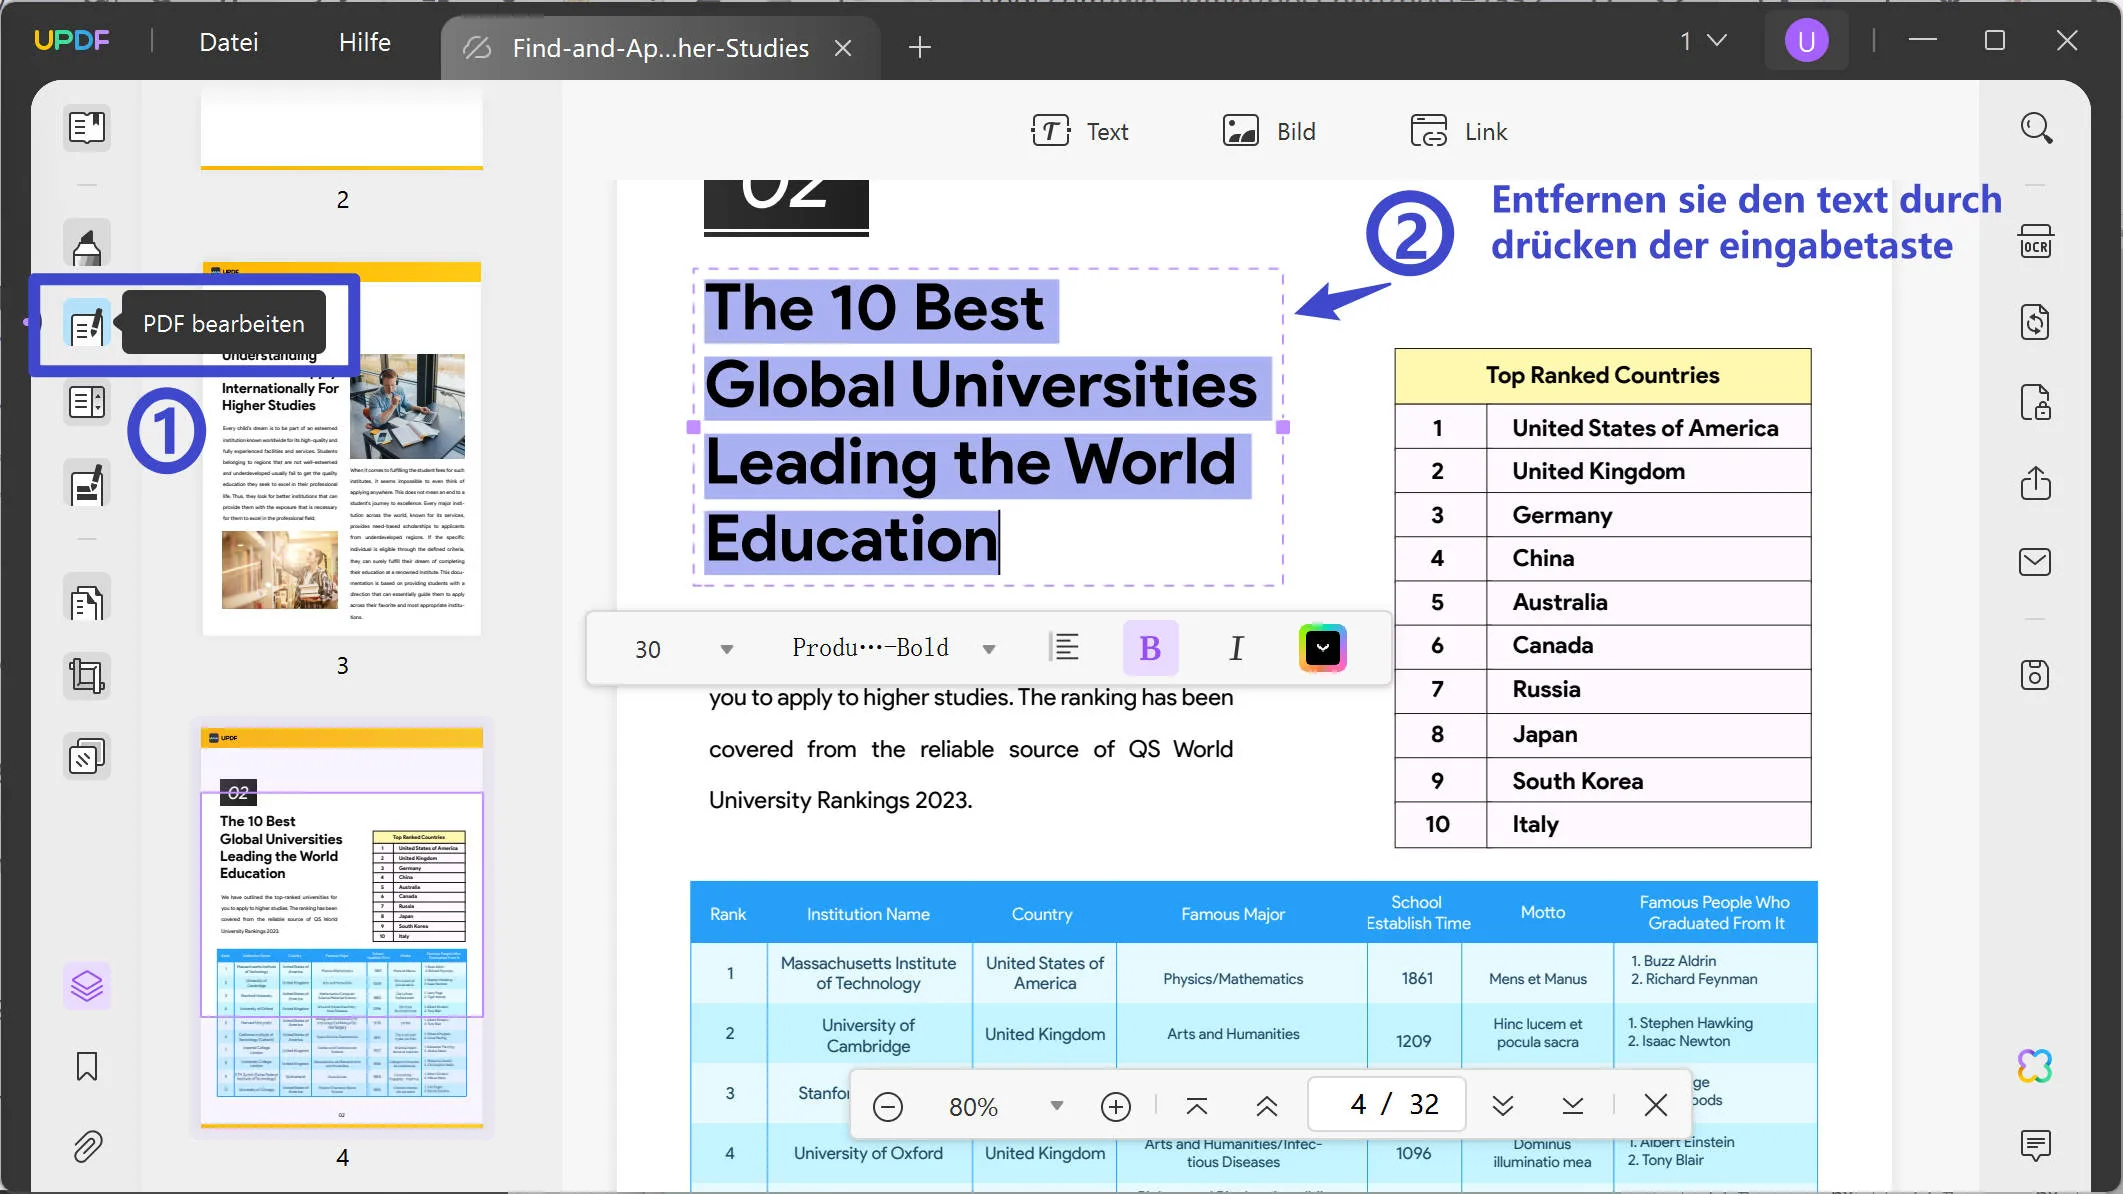Viewport: 2123px width, 1194px height.
Task: Open the OCR tool in right sidebar
Action: coord(2035,243)
